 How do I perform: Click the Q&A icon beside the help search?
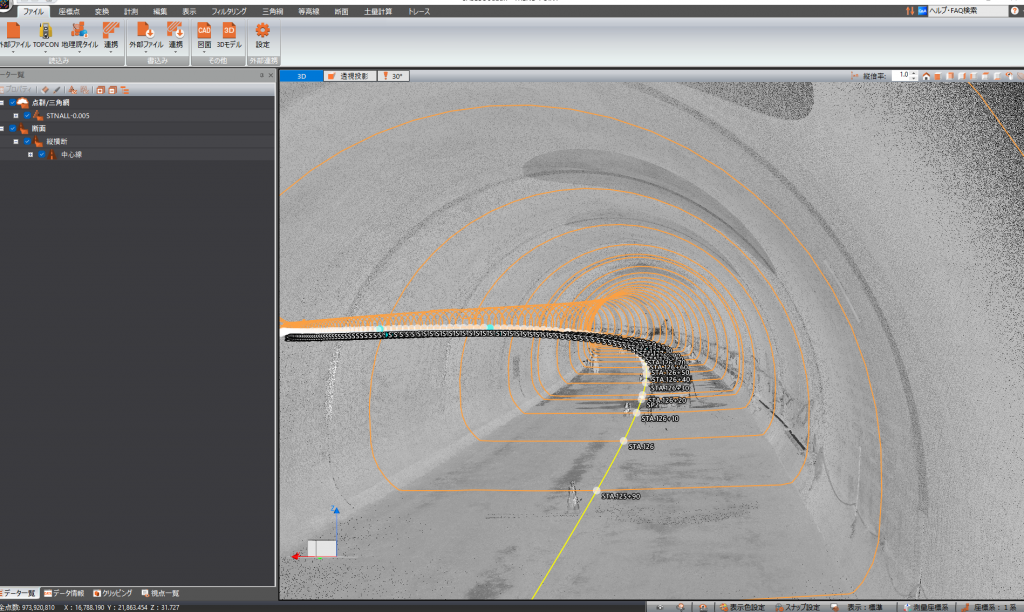922,11
